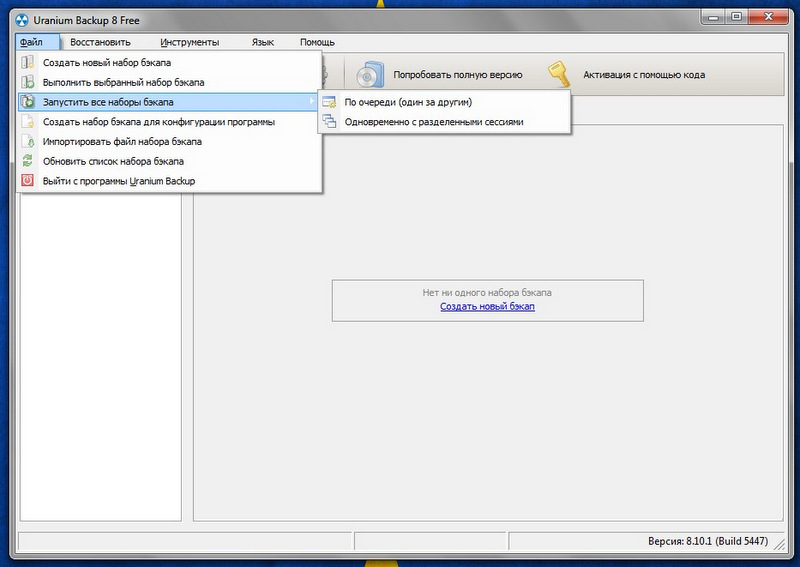This screenshot has width=800, height=567.
Task: Click the icon beside По очереди (один за другим)
Action: click(x=330, y=102)
